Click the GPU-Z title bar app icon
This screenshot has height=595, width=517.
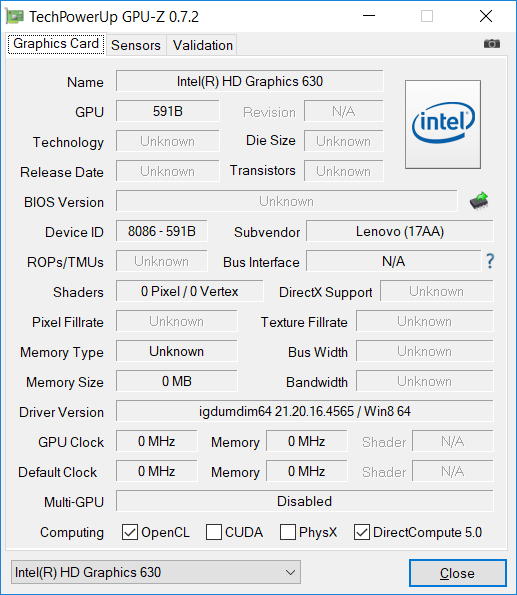tap(14, 17)
